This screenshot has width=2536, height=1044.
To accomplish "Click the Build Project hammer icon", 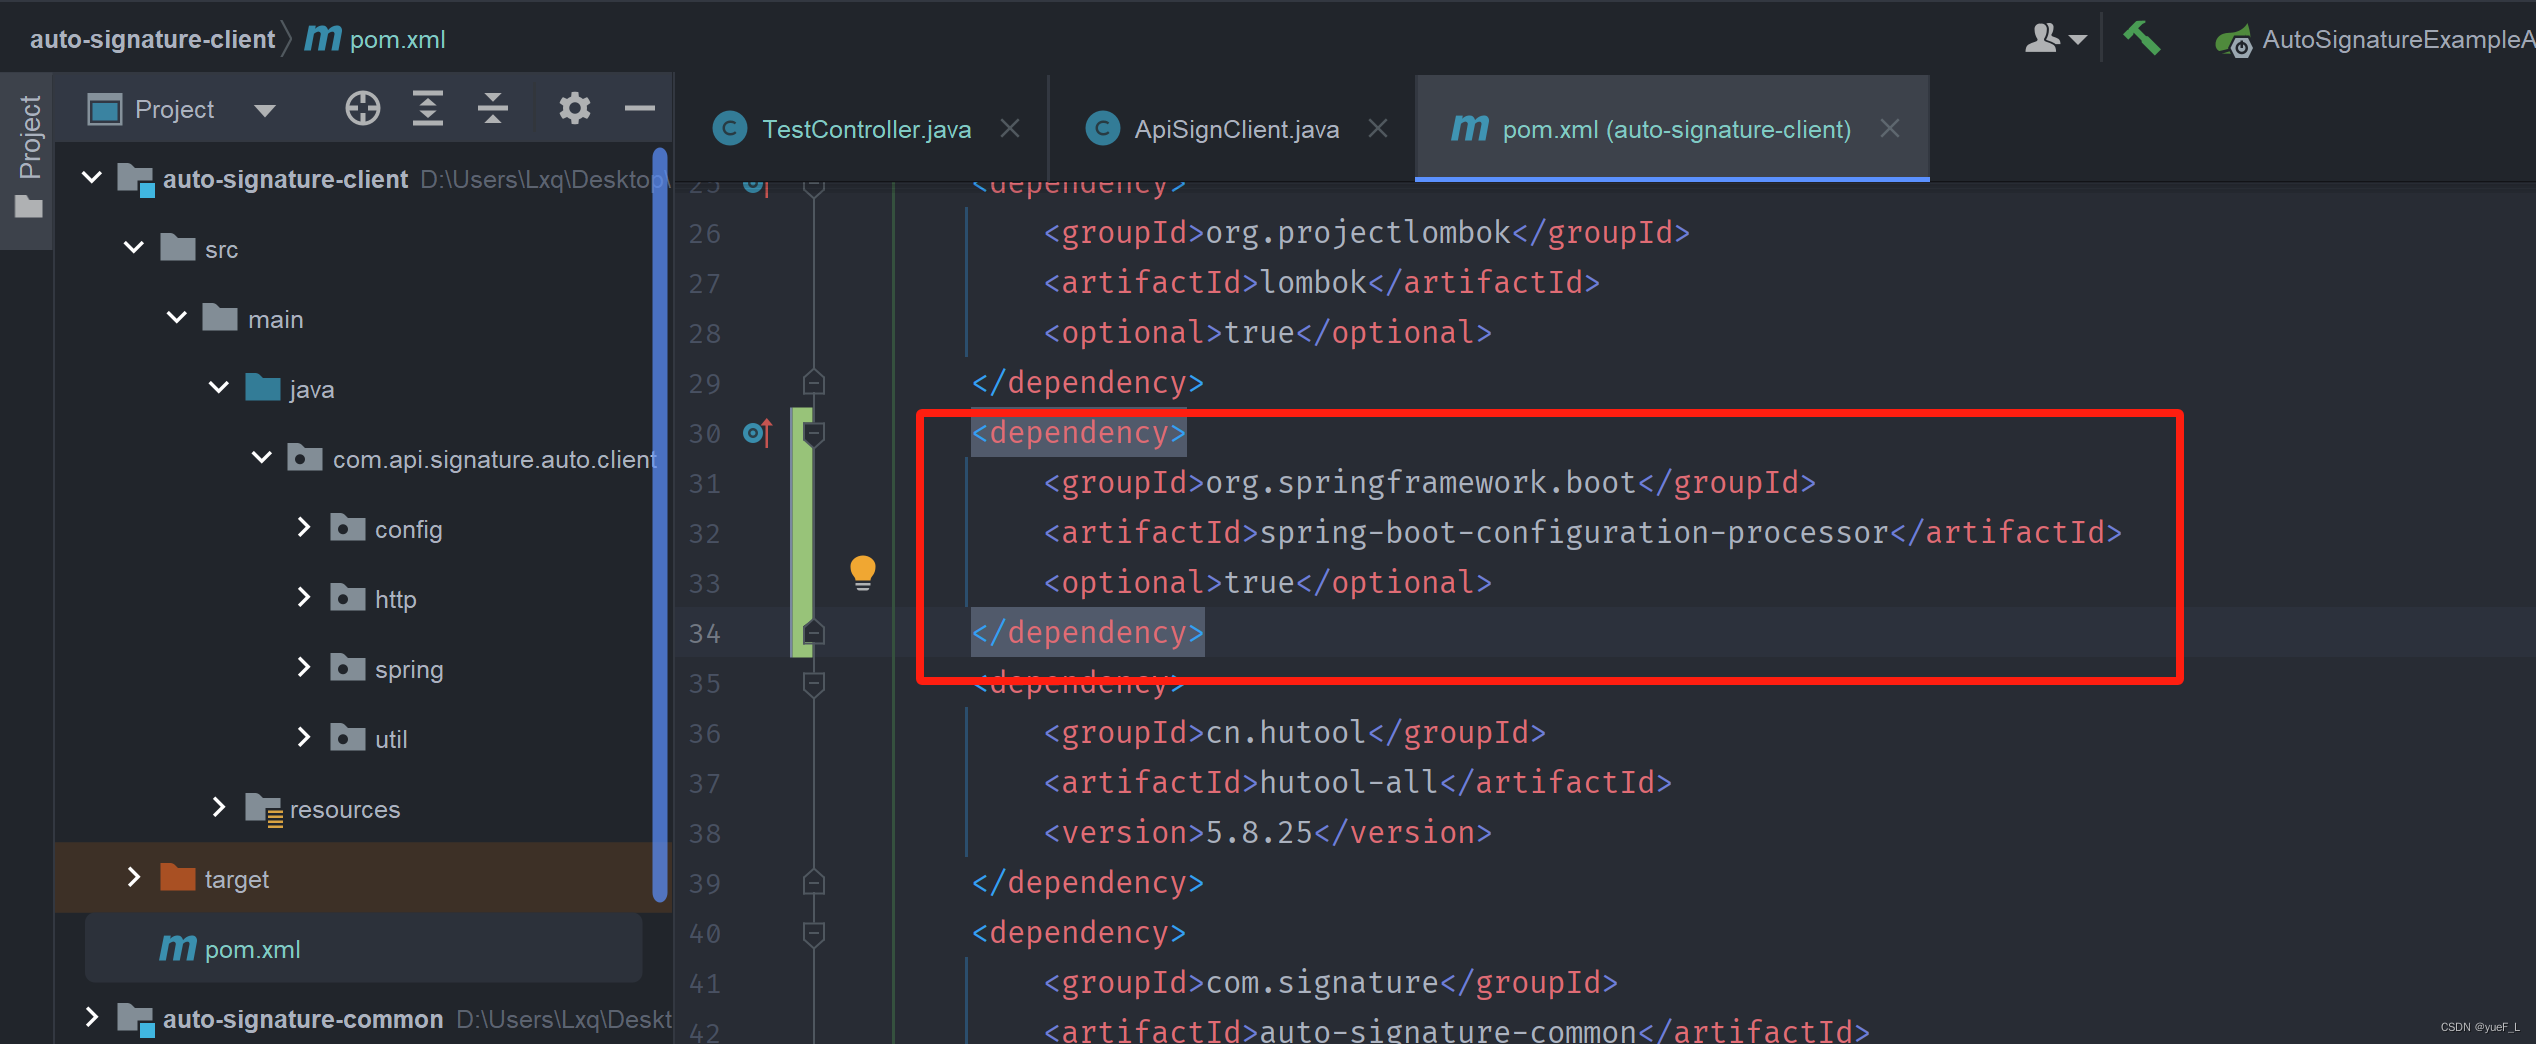I will [x=2141, y=37].
